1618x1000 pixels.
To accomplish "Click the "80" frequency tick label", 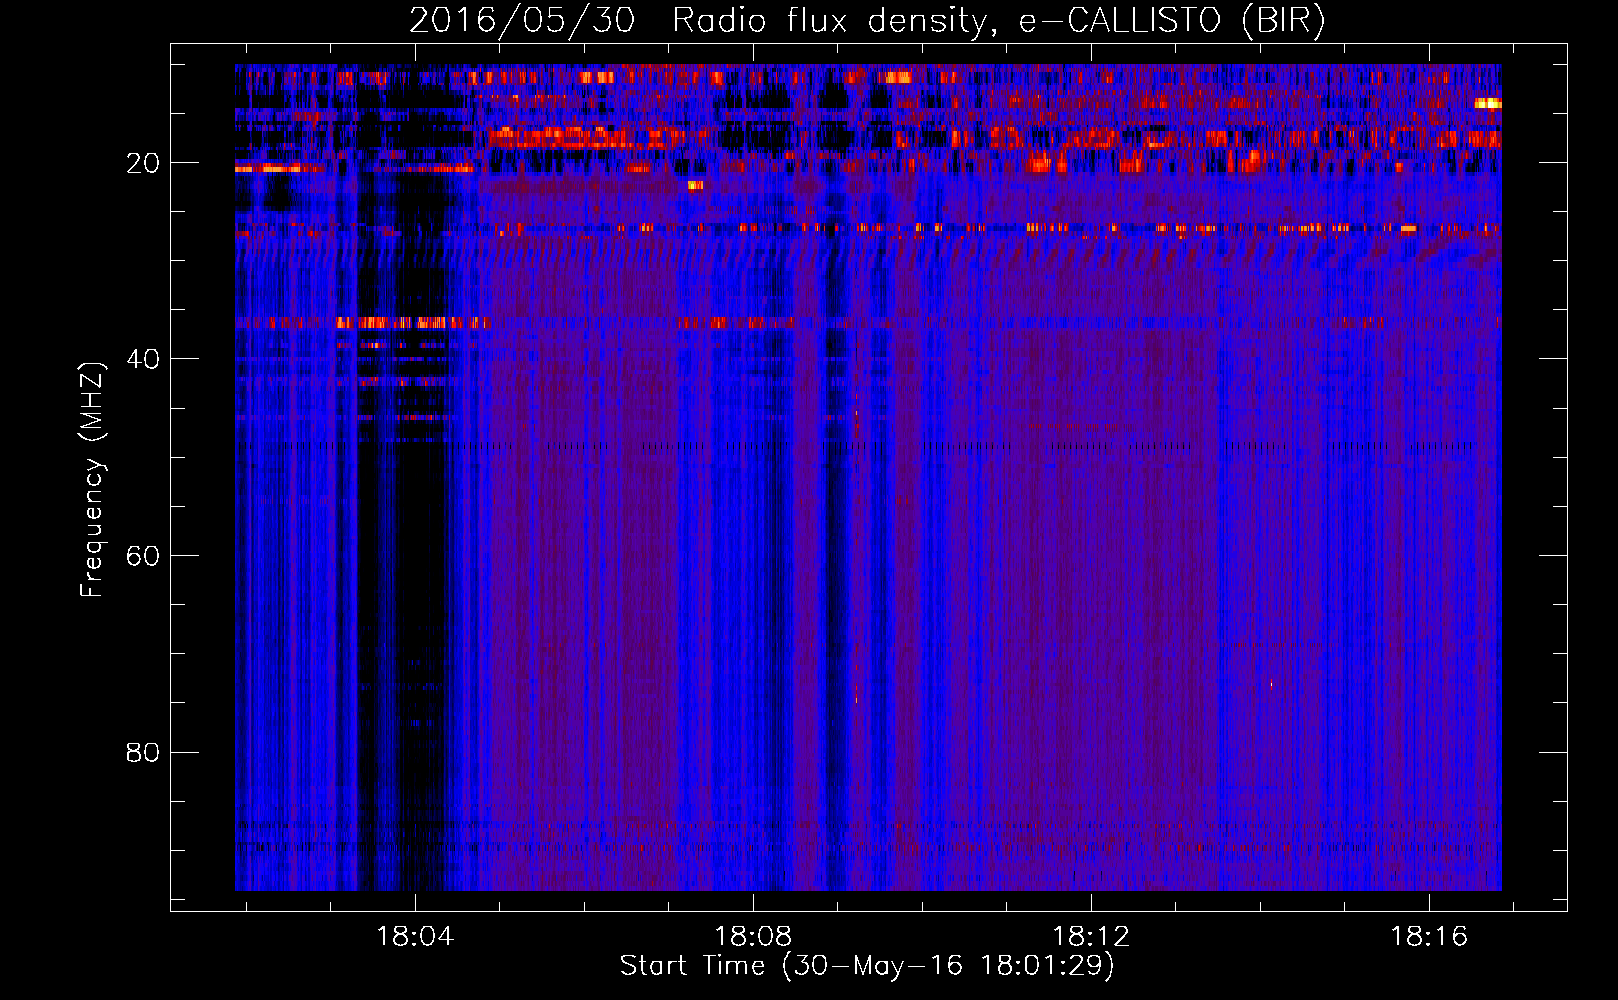I will [143, 752].
